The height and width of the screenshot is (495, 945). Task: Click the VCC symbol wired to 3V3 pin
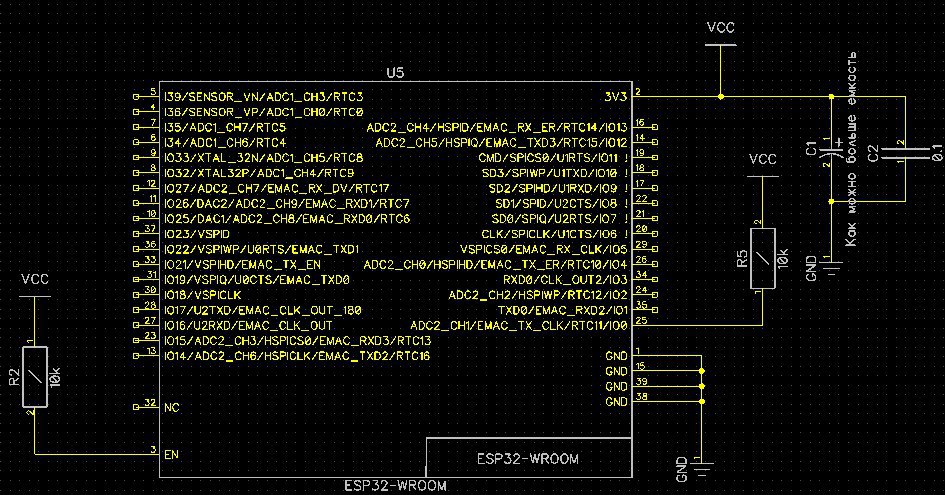[x=720, y=34]
